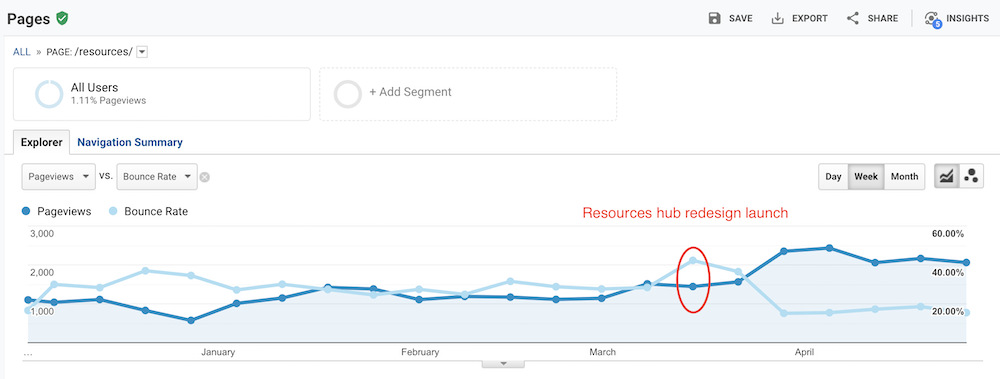Click the circled Pageviews data point
This screenshot has height=379, width=1000.
click(693, 286)
